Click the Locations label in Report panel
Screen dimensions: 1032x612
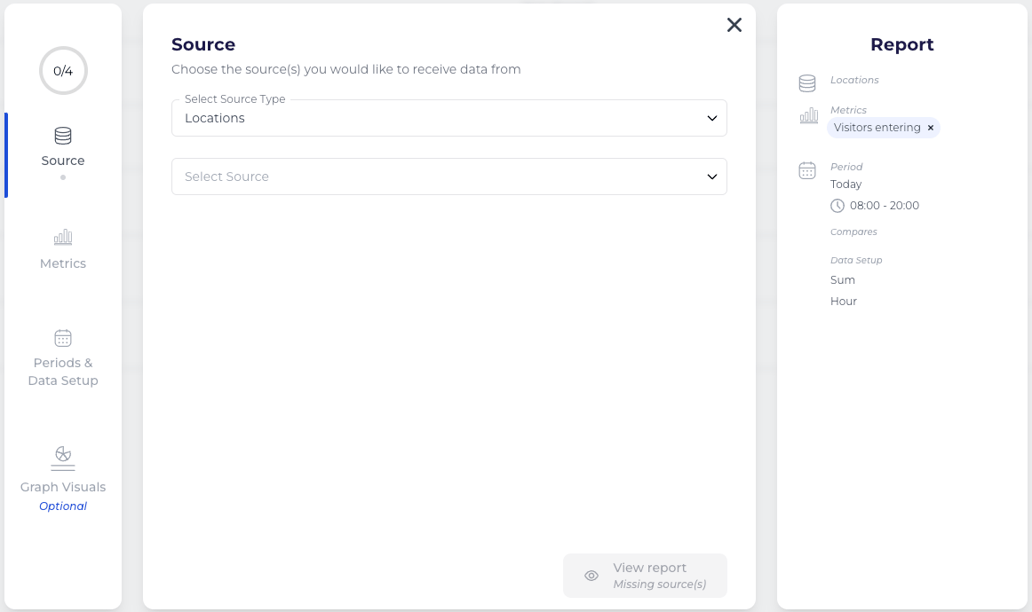(x=854, y=80)
